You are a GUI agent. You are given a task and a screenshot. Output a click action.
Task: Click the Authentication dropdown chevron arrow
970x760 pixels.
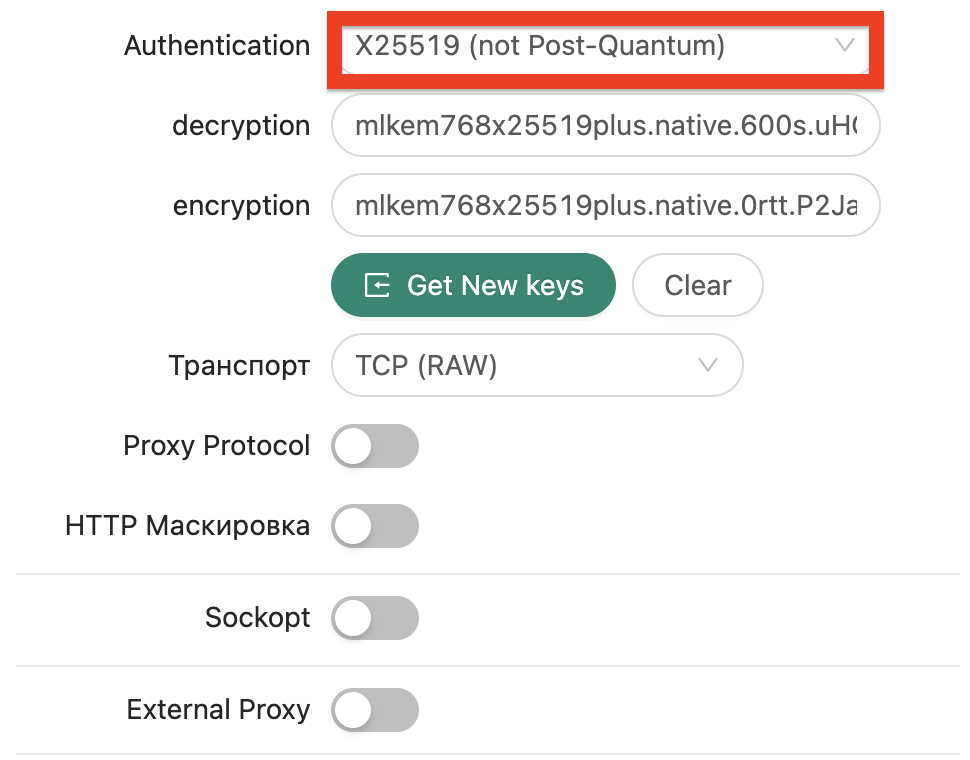point(844,46)
